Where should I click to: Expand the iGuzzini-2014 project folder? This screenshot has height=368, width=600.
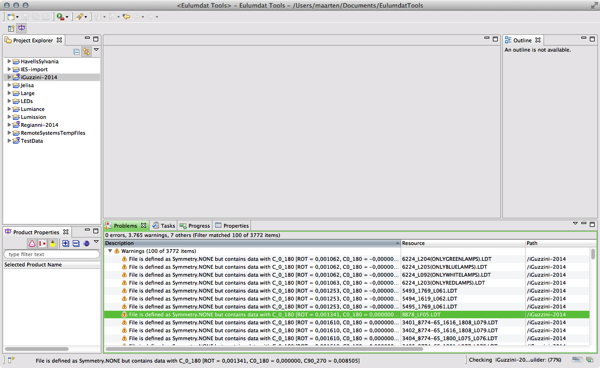pos(9,77)
